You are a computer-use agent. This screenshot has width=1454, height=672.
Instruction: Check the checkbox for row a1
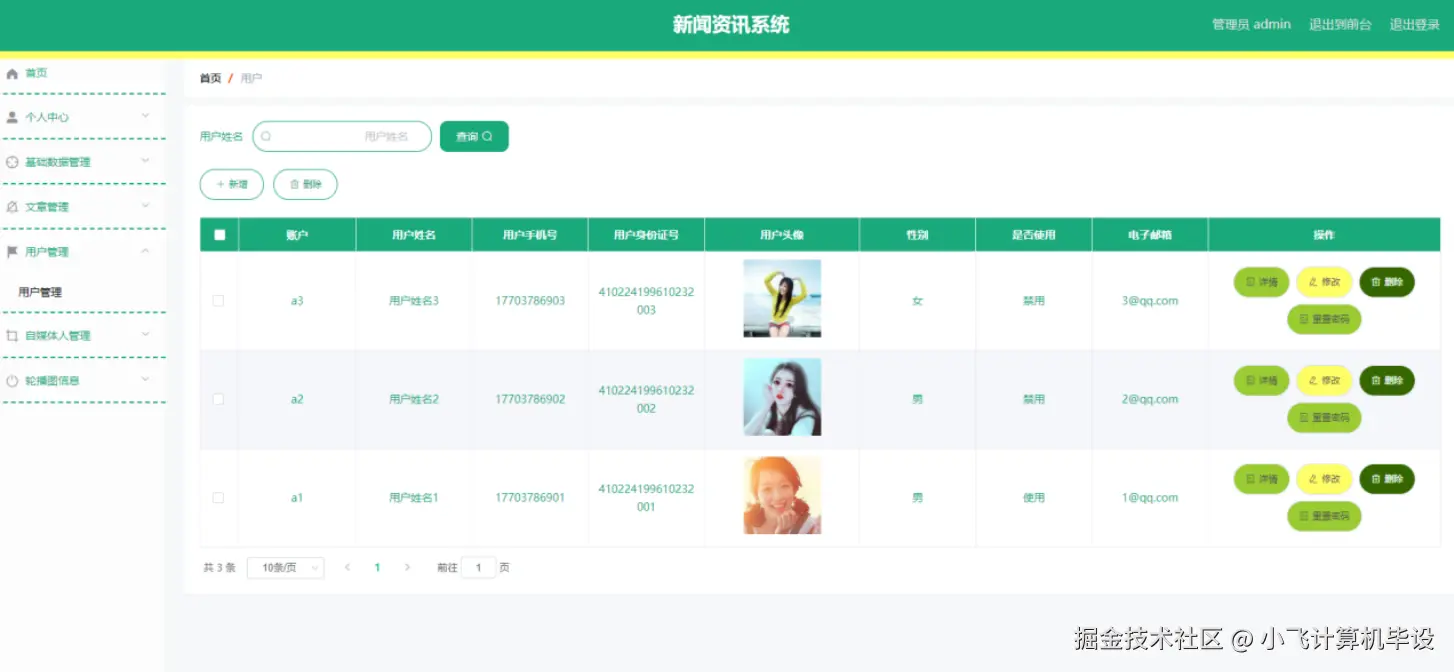coord(218,497)
